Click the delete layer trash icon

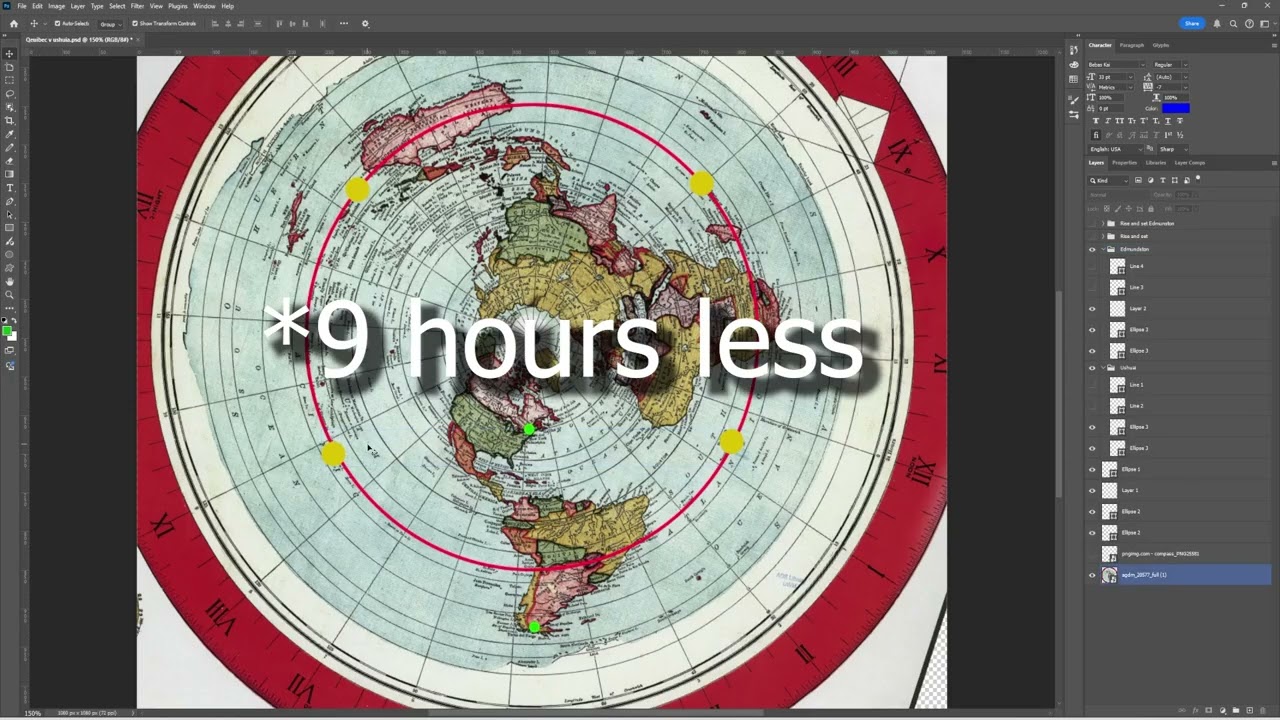[x=1261, y=710]
